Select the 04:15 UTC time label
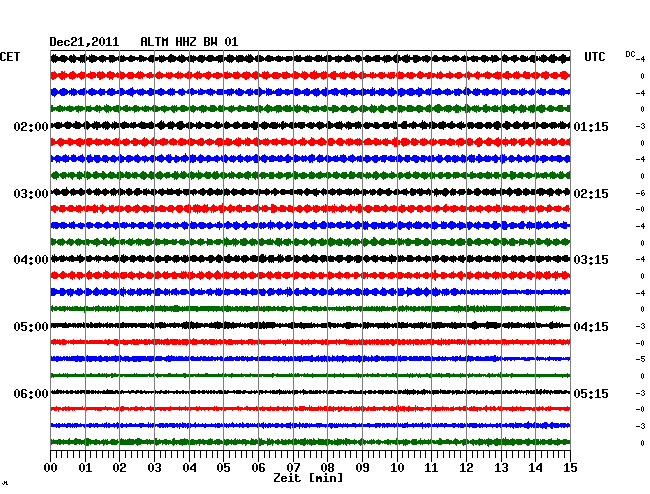The image size is (650, 494). [x=591, y=327]
